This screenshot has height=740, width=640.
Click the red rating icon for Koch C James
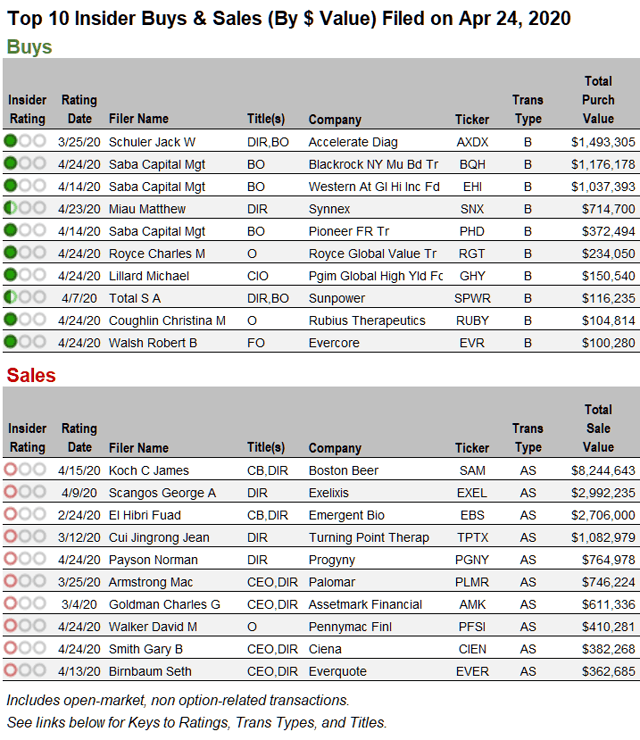pos(11,470)
